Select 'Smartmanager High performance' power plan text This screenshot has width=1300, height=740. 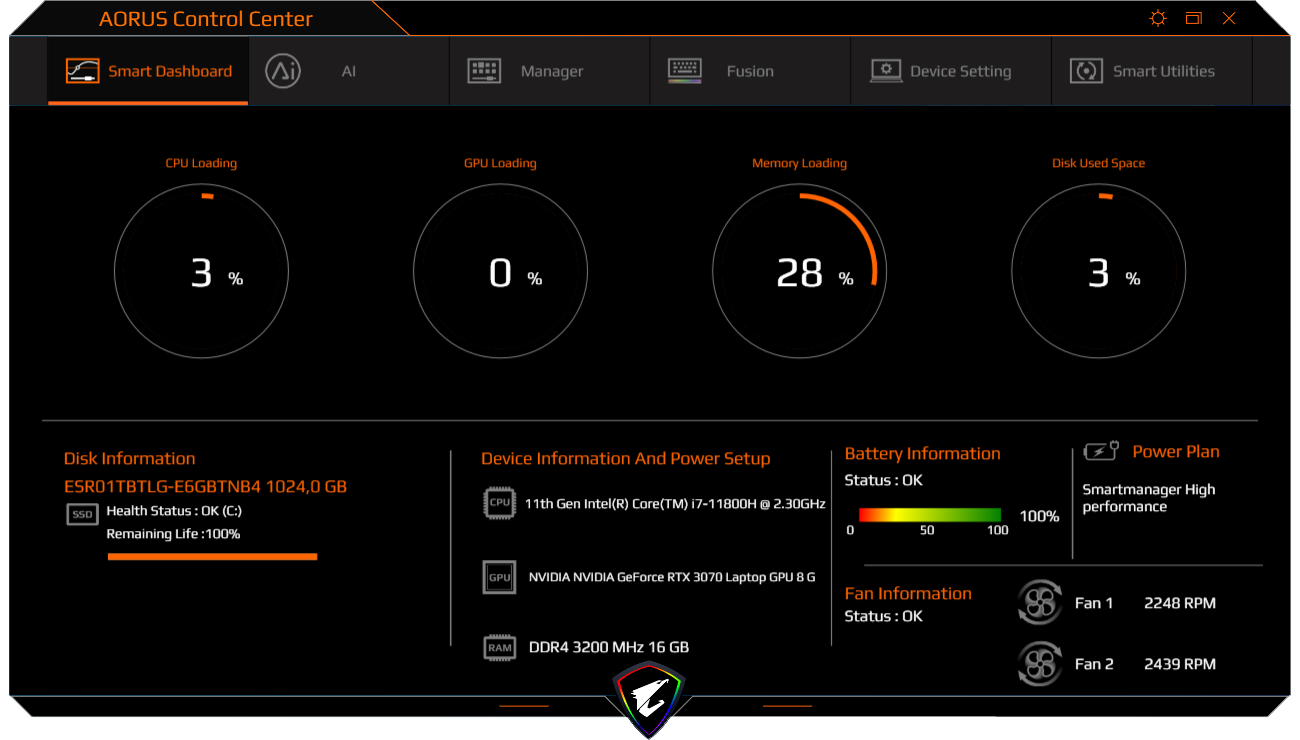click(1149, 498)
